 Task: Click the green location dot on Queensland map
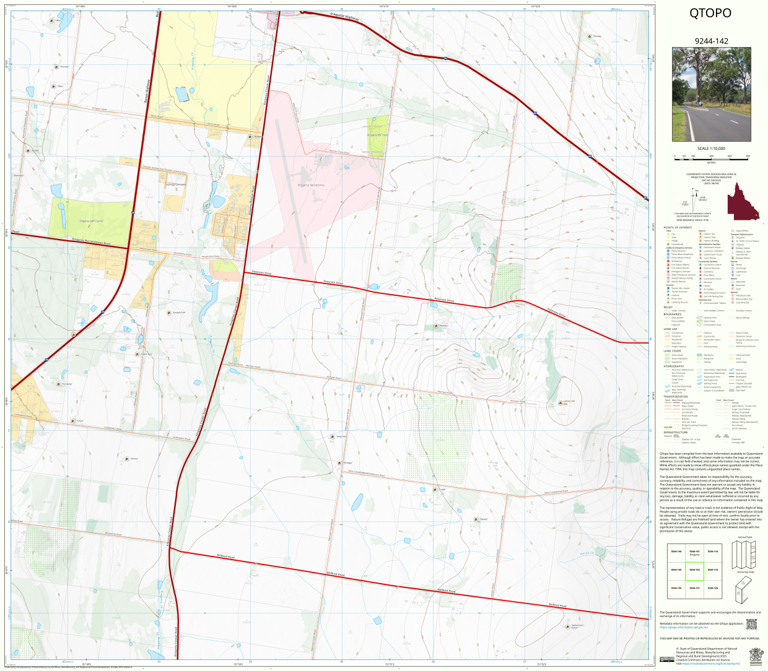tap(756, 216)
